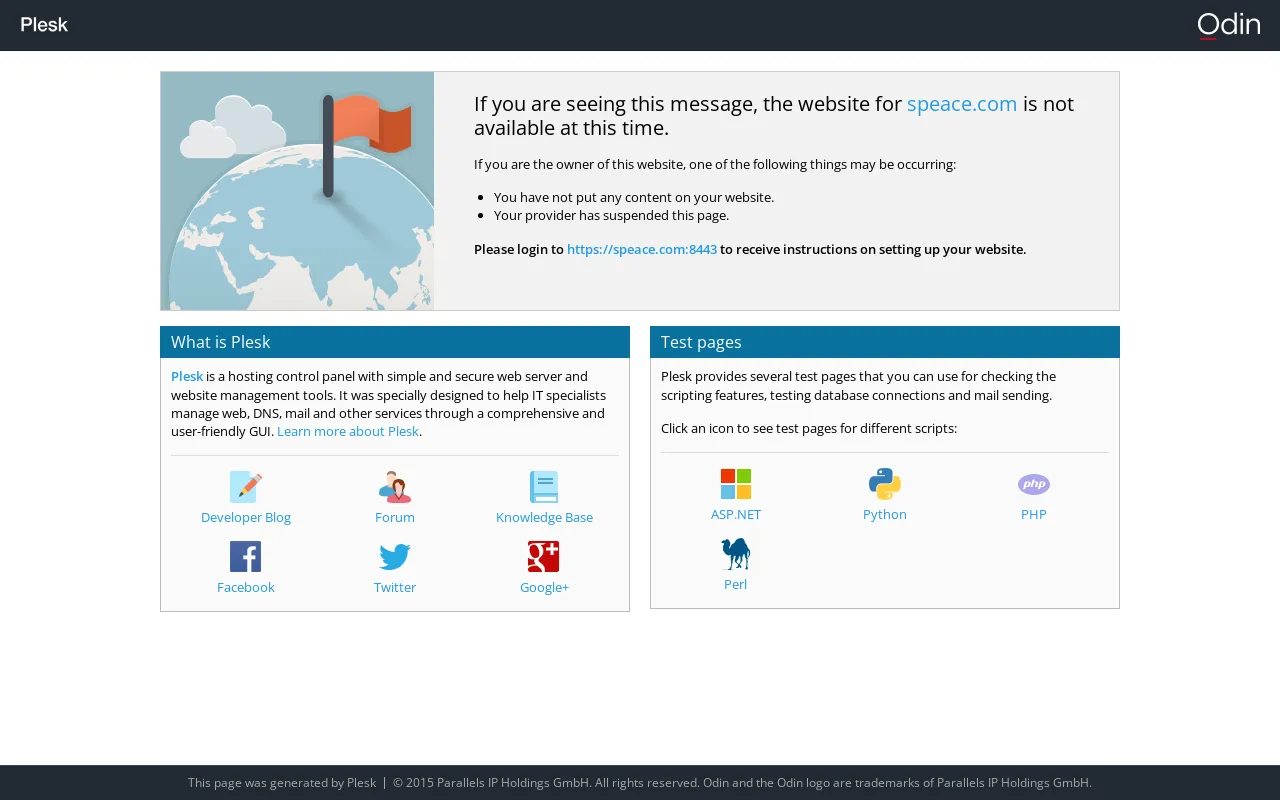Open the Facebook logo icon
This screenshot has width=1280, height=800.
[246, 557]
